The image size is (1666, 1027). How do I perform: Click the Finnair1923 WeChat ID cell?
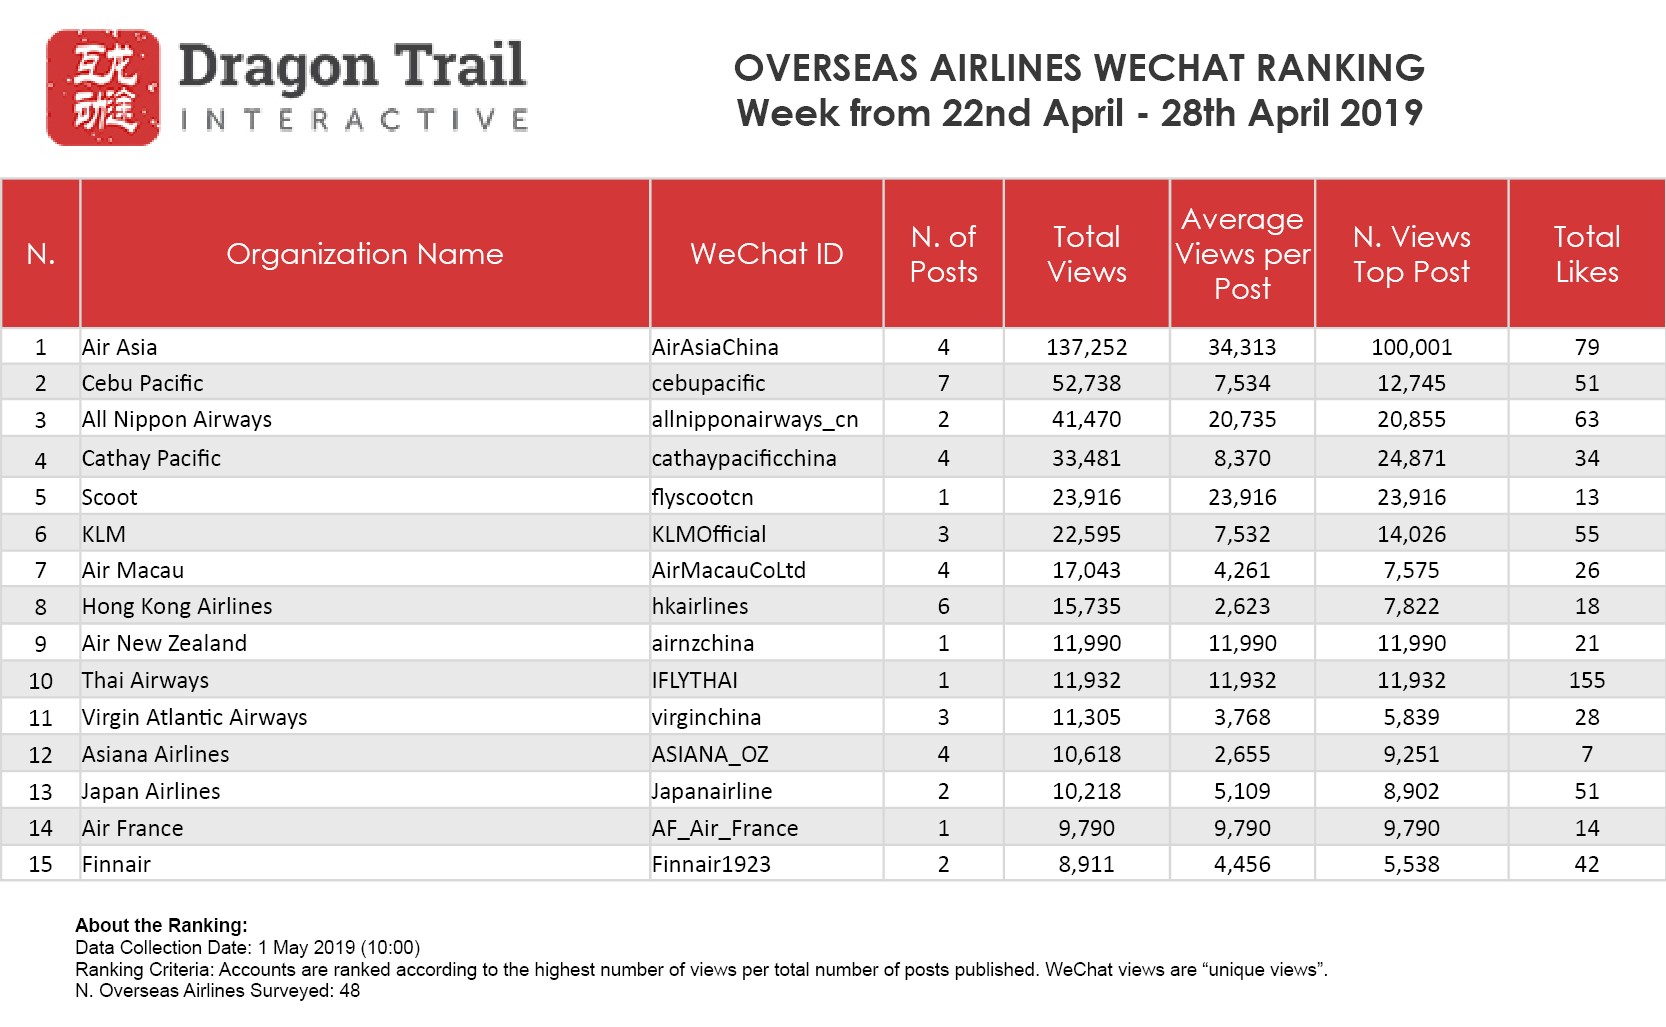click(711, 864)
